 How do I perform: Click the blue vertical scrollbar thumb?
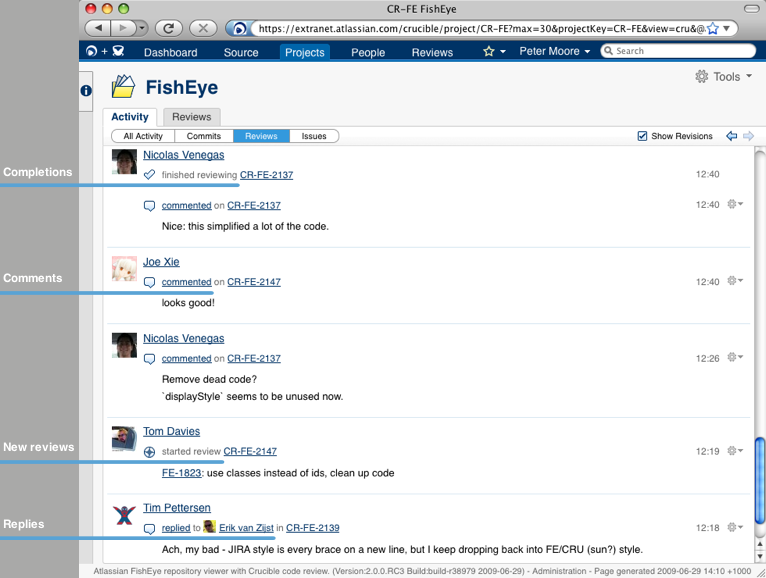pos(760,480)
